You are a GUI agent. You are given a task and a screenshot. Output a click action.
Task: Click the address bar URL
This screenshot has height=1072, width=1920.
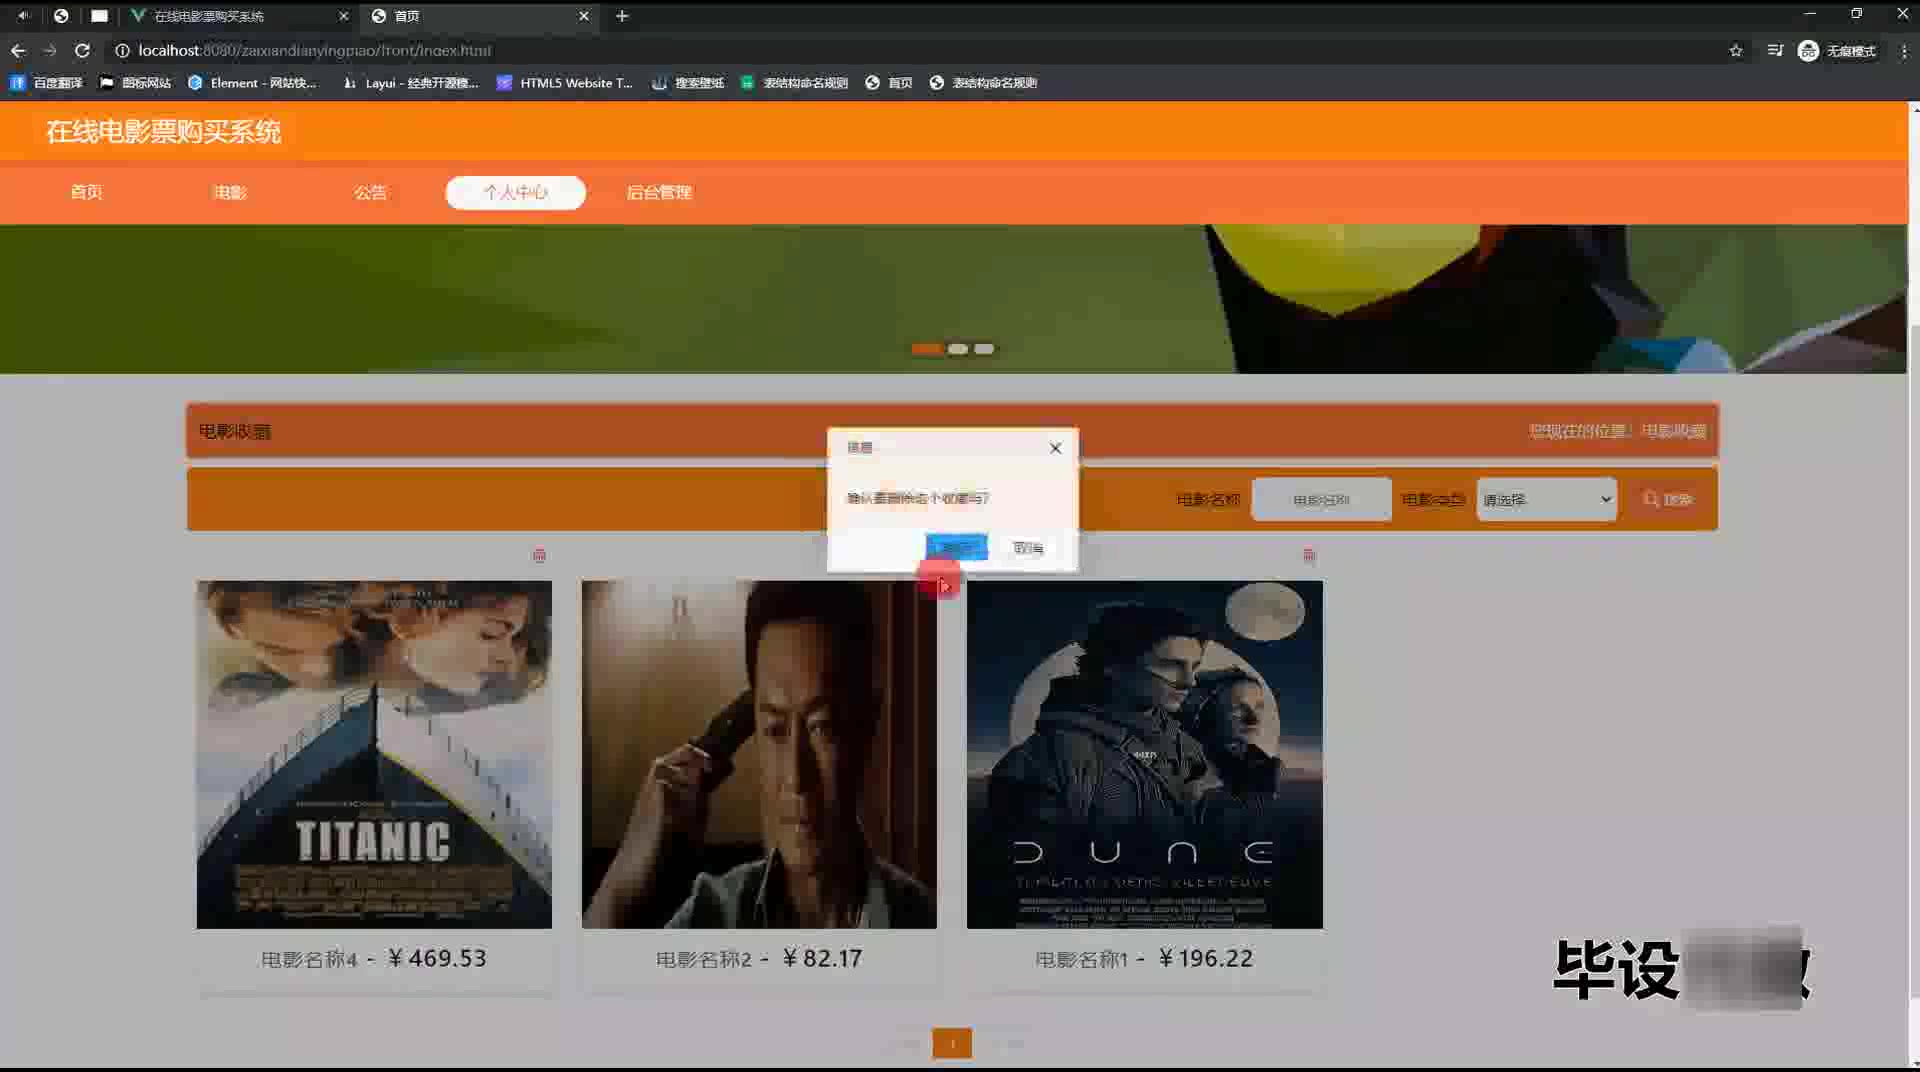coord(314,50)
